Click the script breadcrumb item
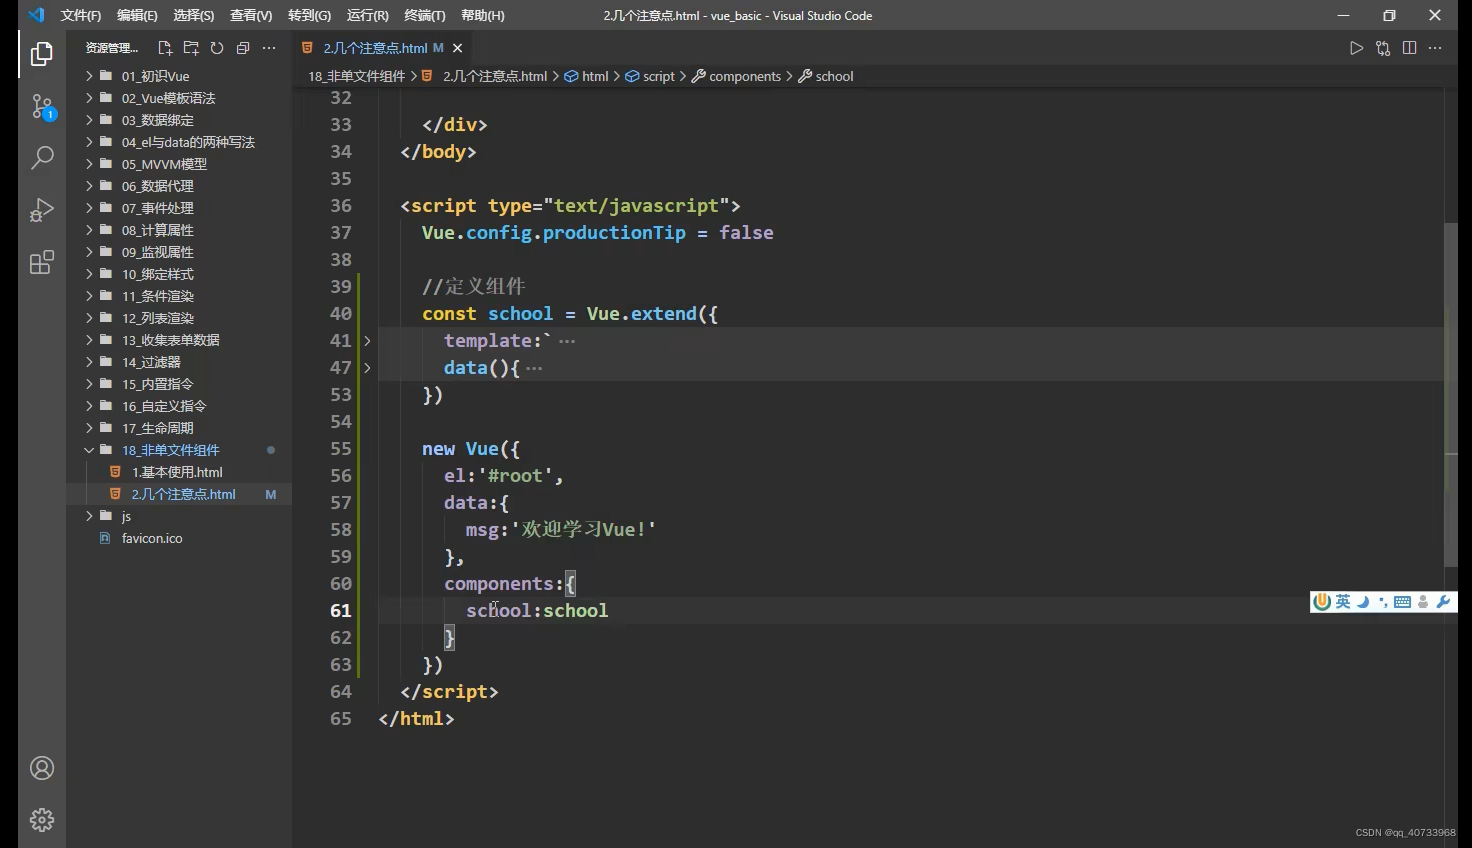 coord(651,76)
